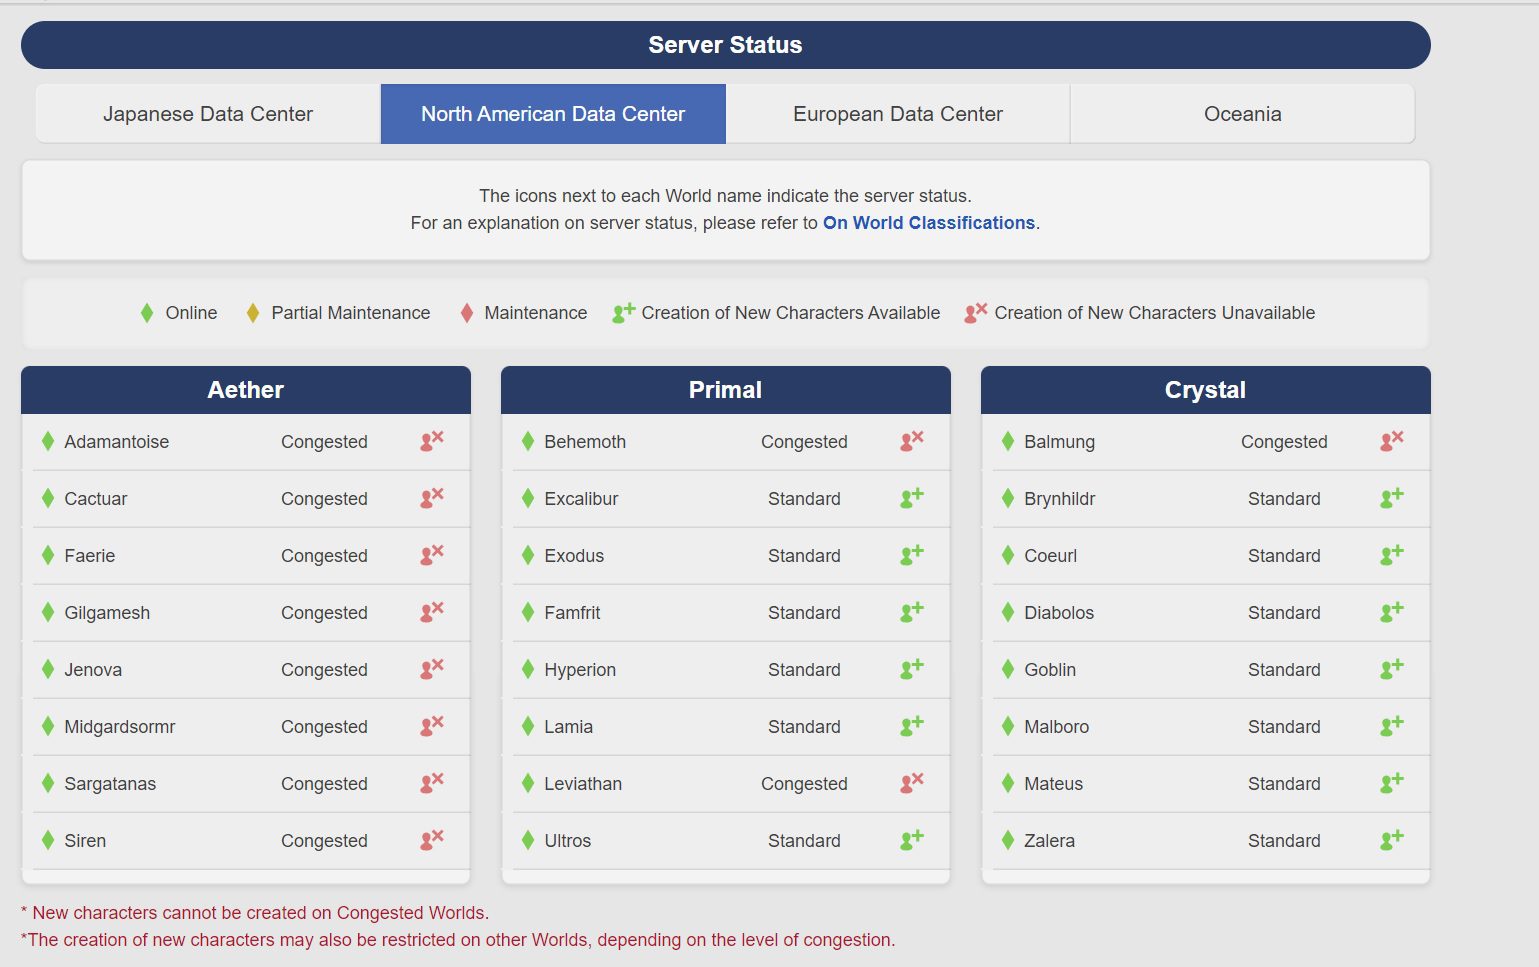1539x967 pixels.
Task: Select the Behemoth world entry
Action: click(x=585, y=441)
